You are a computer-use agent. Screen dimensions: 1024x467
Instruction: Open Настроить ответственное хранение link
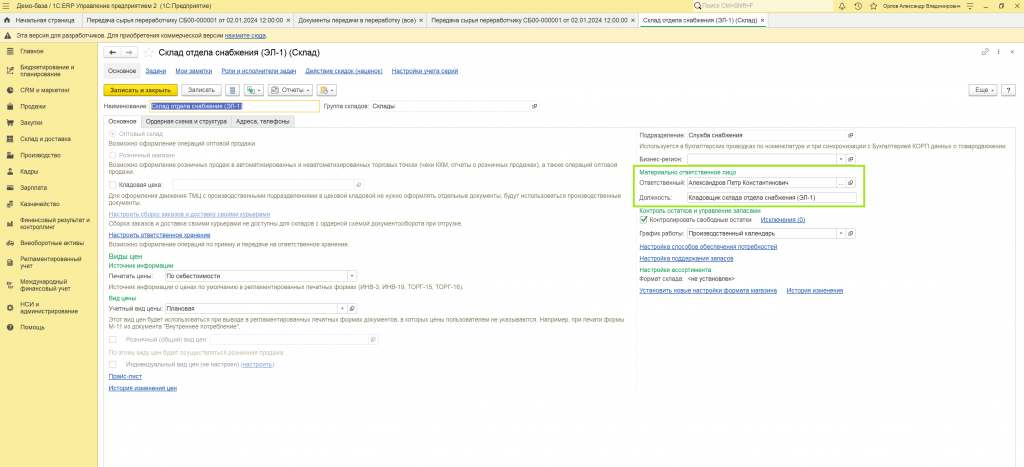click(157, 234)
